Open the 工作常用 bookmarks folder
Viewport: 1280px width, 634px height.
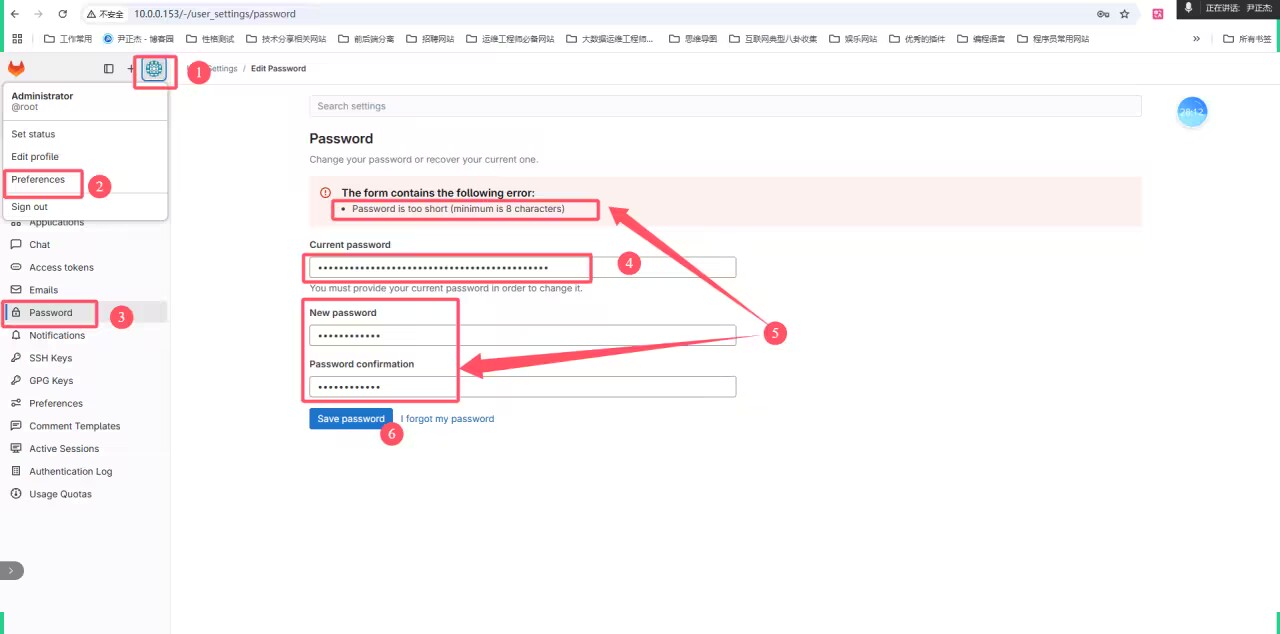[x=68, y=39]
